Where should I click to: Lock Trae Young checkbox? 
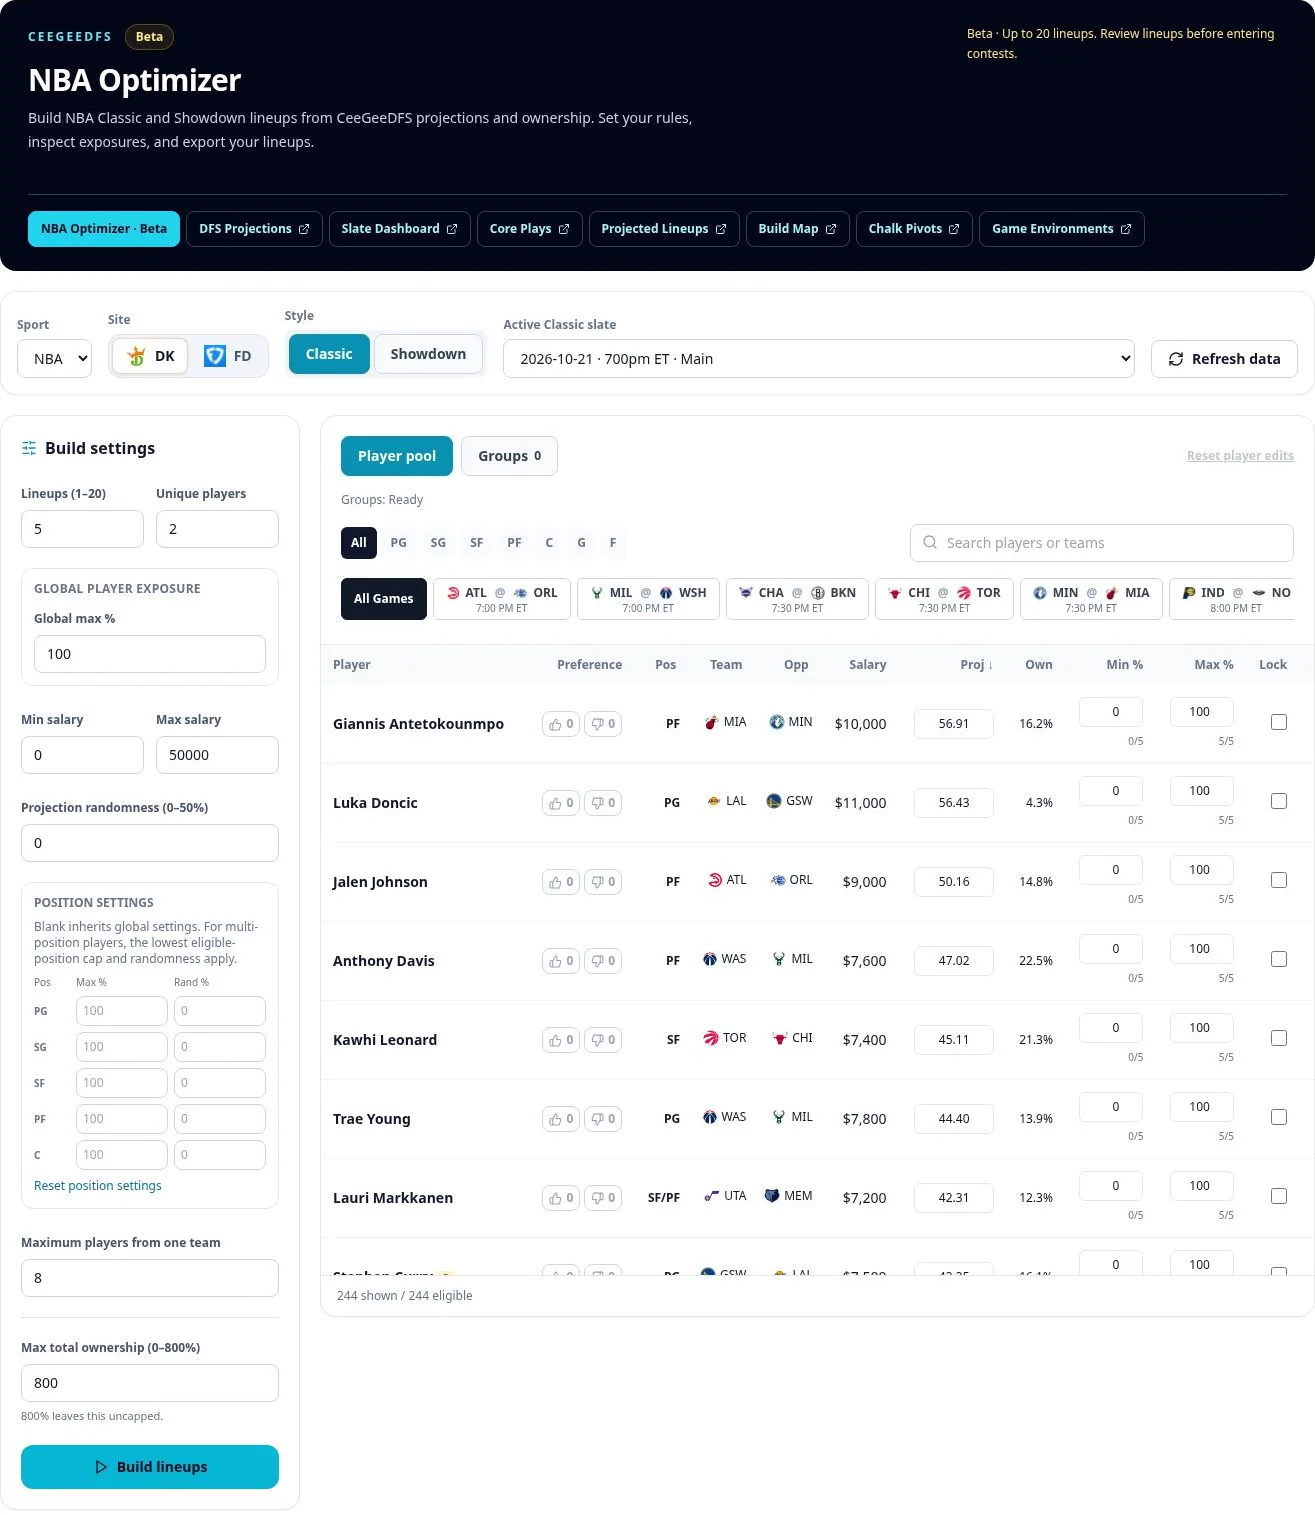click(1278, 1117)
